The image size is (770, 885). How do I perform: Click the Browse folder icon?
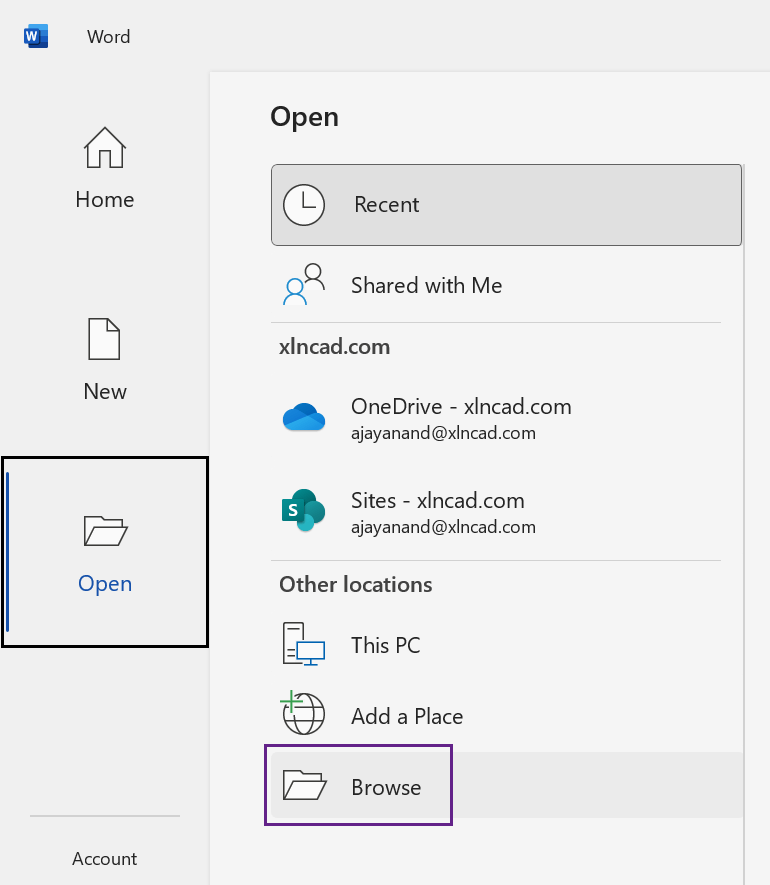pyautogui.click(x=305, y=785)
